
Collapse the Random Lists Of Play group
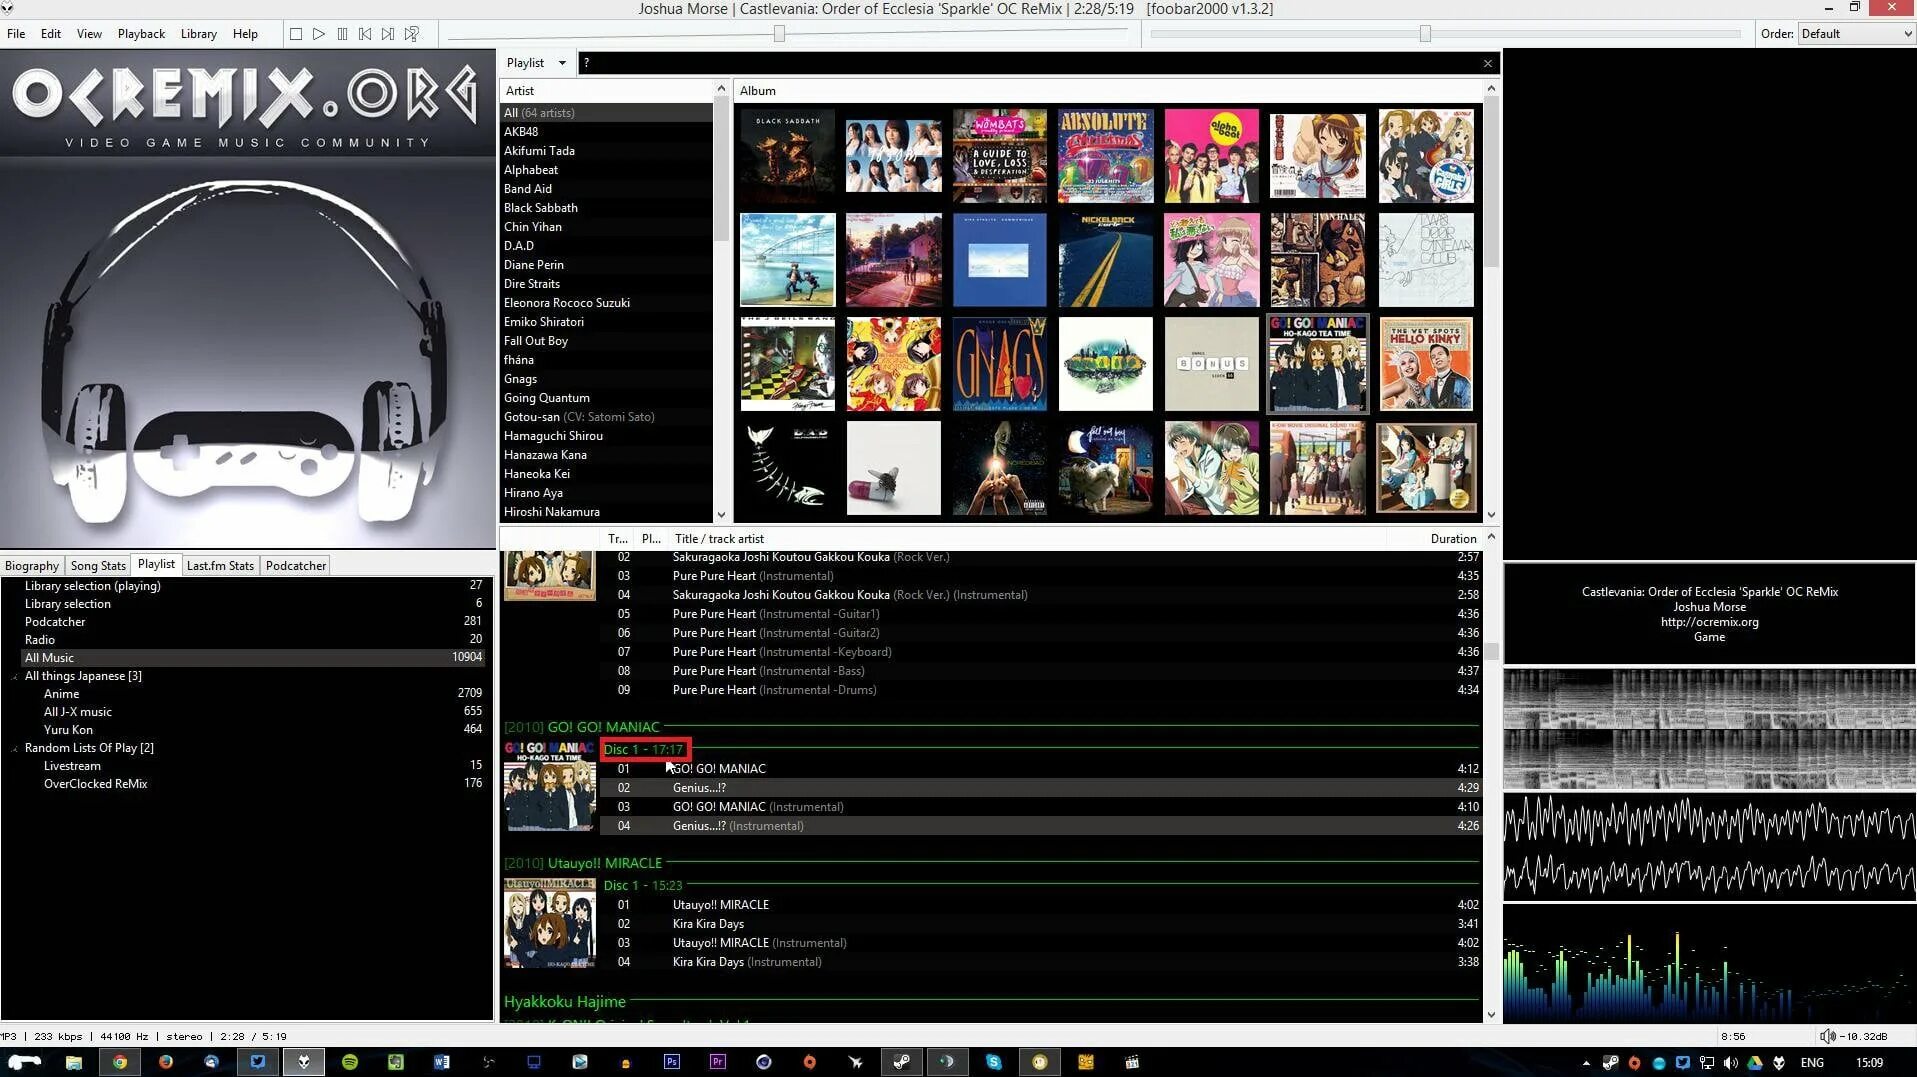click(15, 749)
